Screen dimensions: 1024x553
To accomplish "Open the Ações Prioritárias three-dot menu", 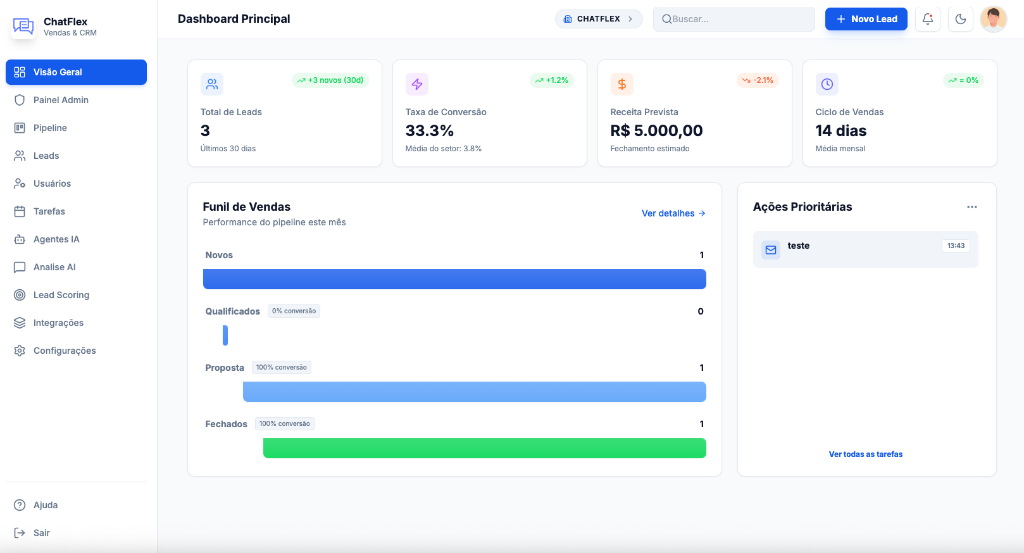I will [x=972, y=207].
